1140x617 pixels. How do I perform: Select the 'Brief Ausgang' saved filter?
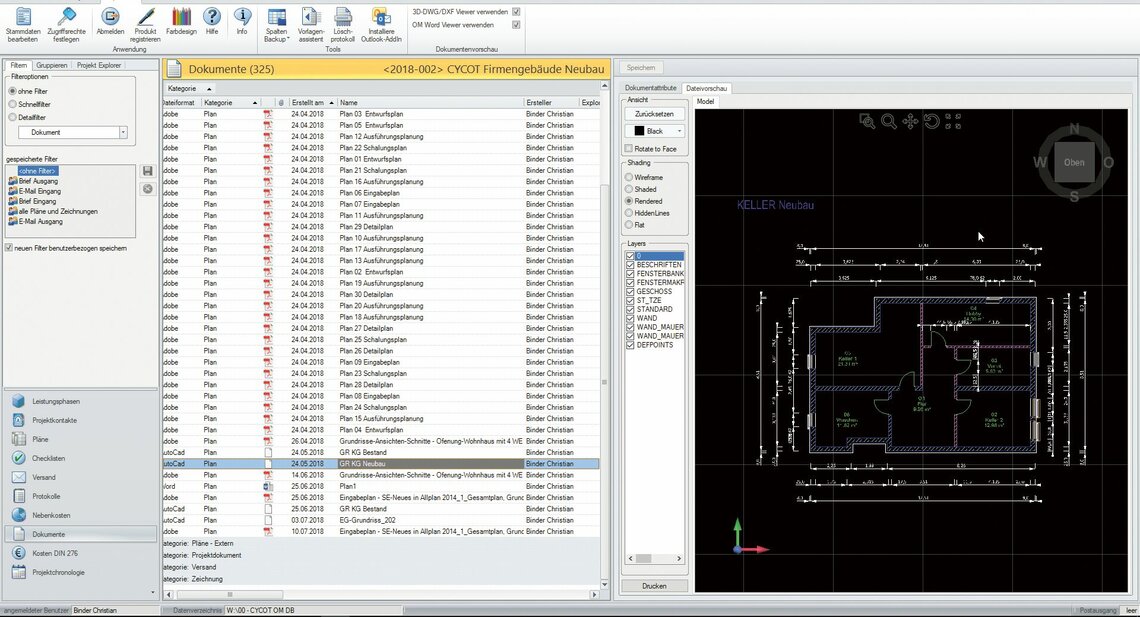[x=39, y=181]
